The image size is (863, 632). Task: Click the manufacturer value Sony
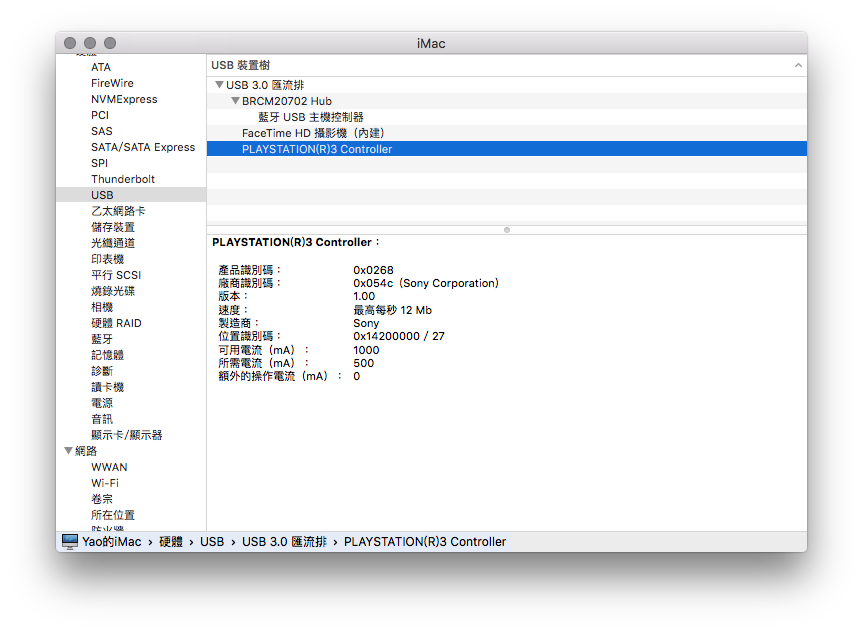pos(366,323)
